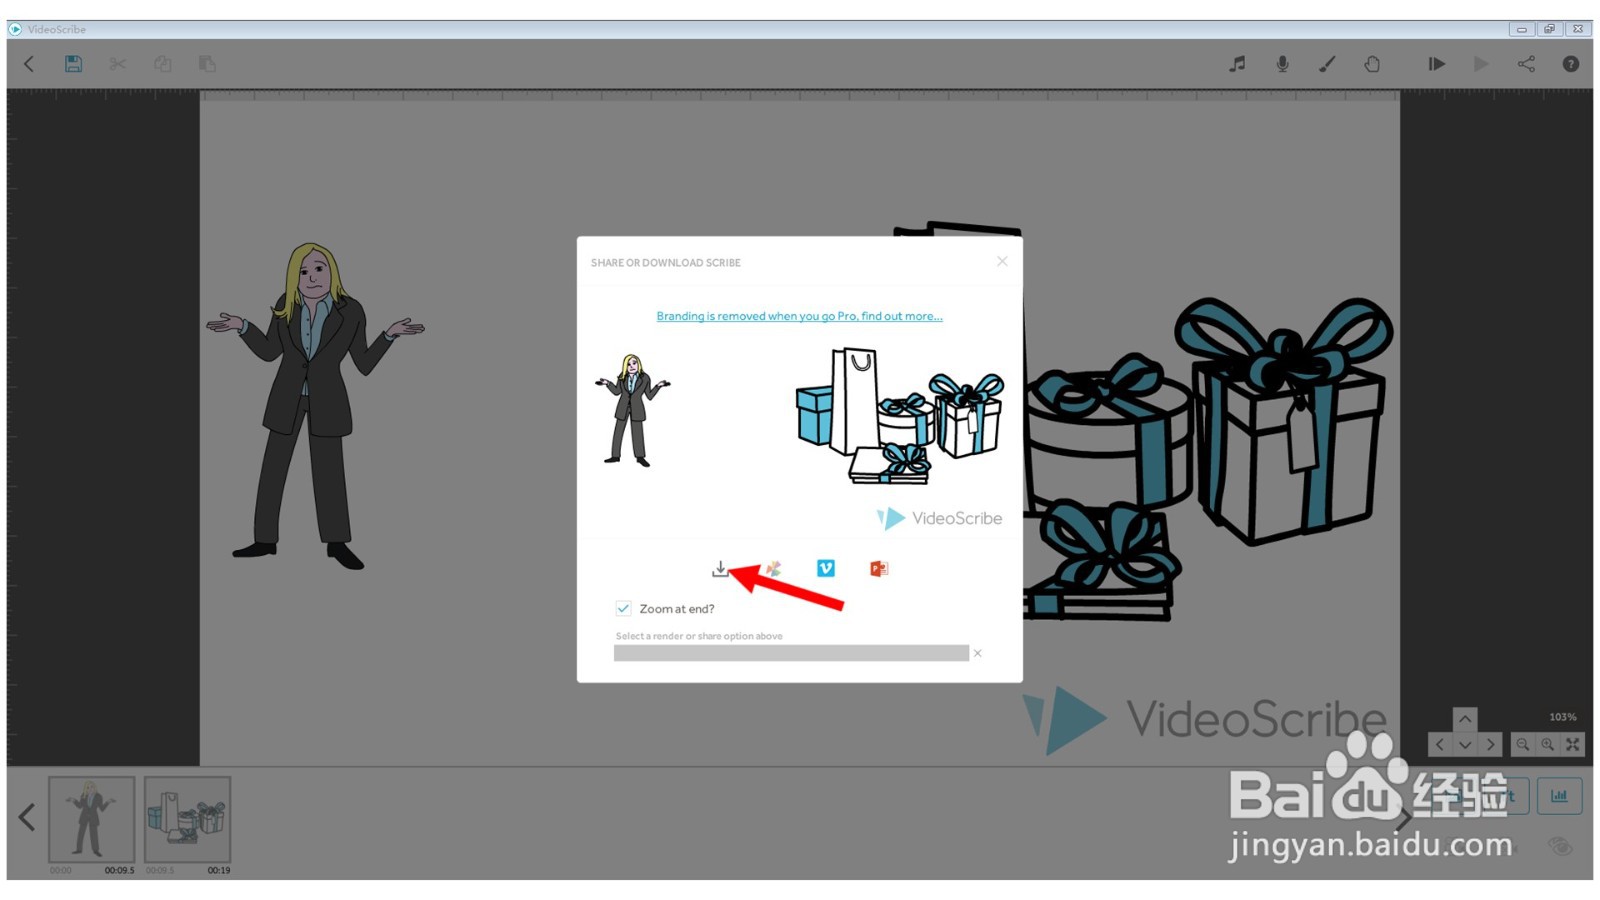Change background with the paintbrush icon
This screenshot has width=1600, height=900.
pos(1327,64)
